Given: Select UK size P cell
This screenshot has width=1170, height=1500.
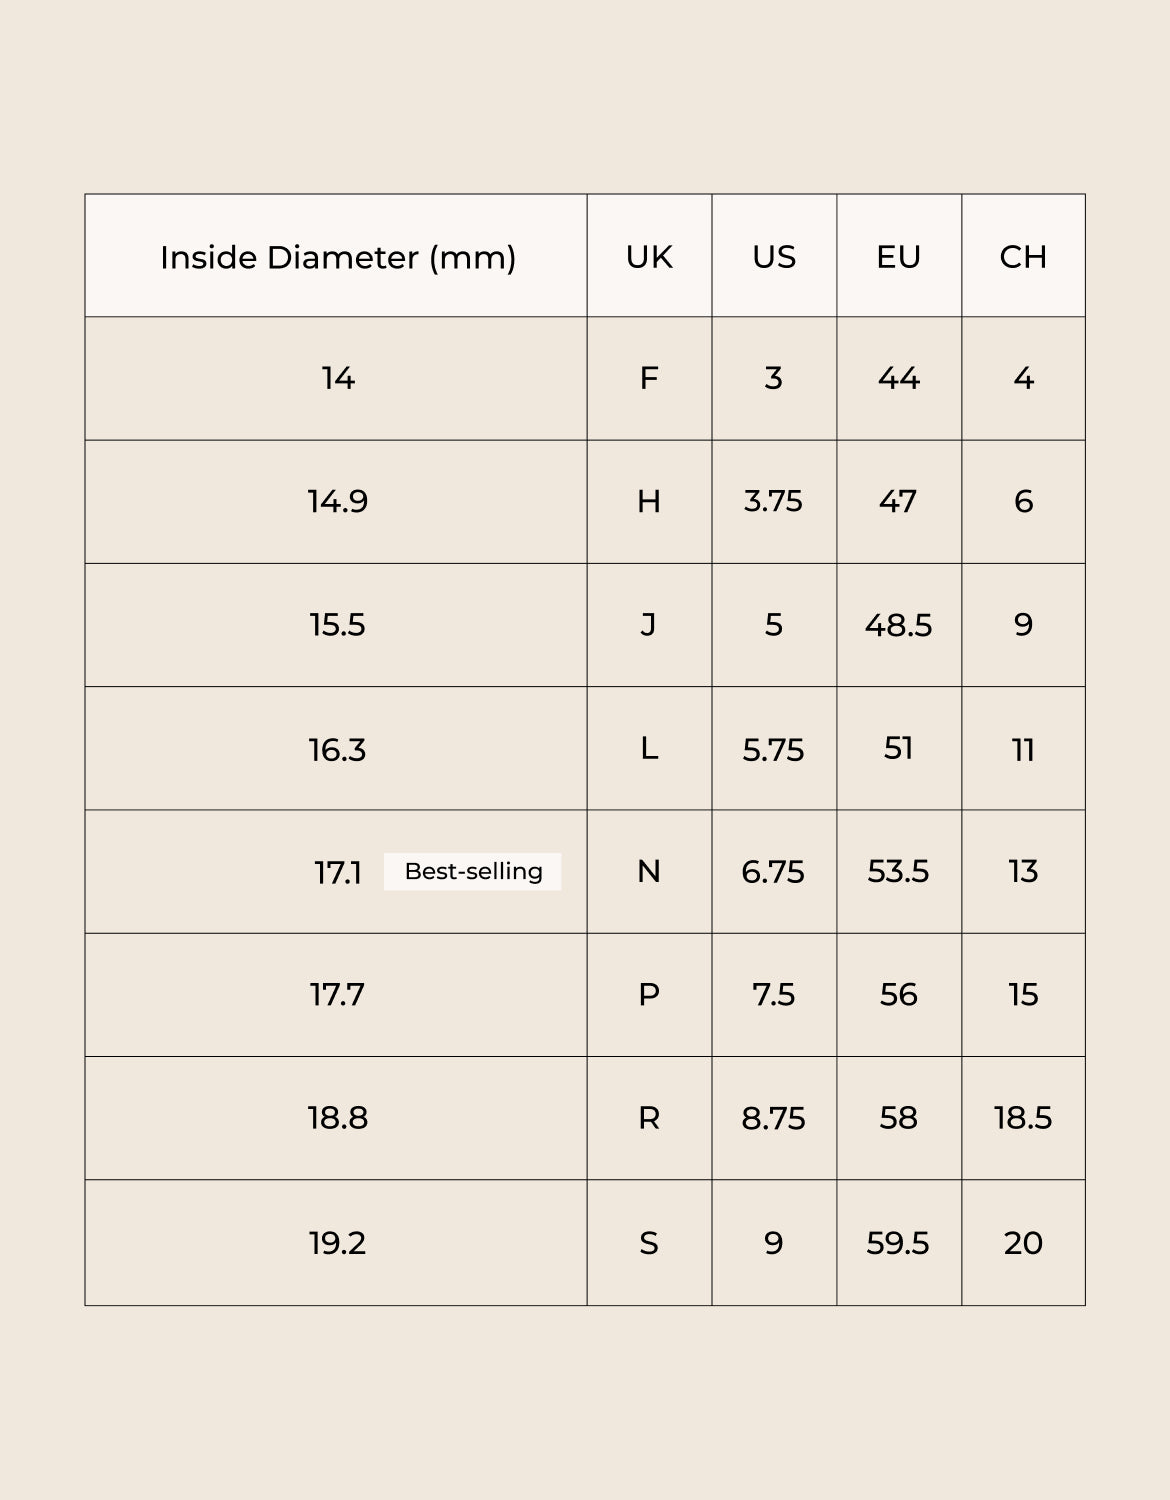Looking at the screenshot, I should coord(649,995).
